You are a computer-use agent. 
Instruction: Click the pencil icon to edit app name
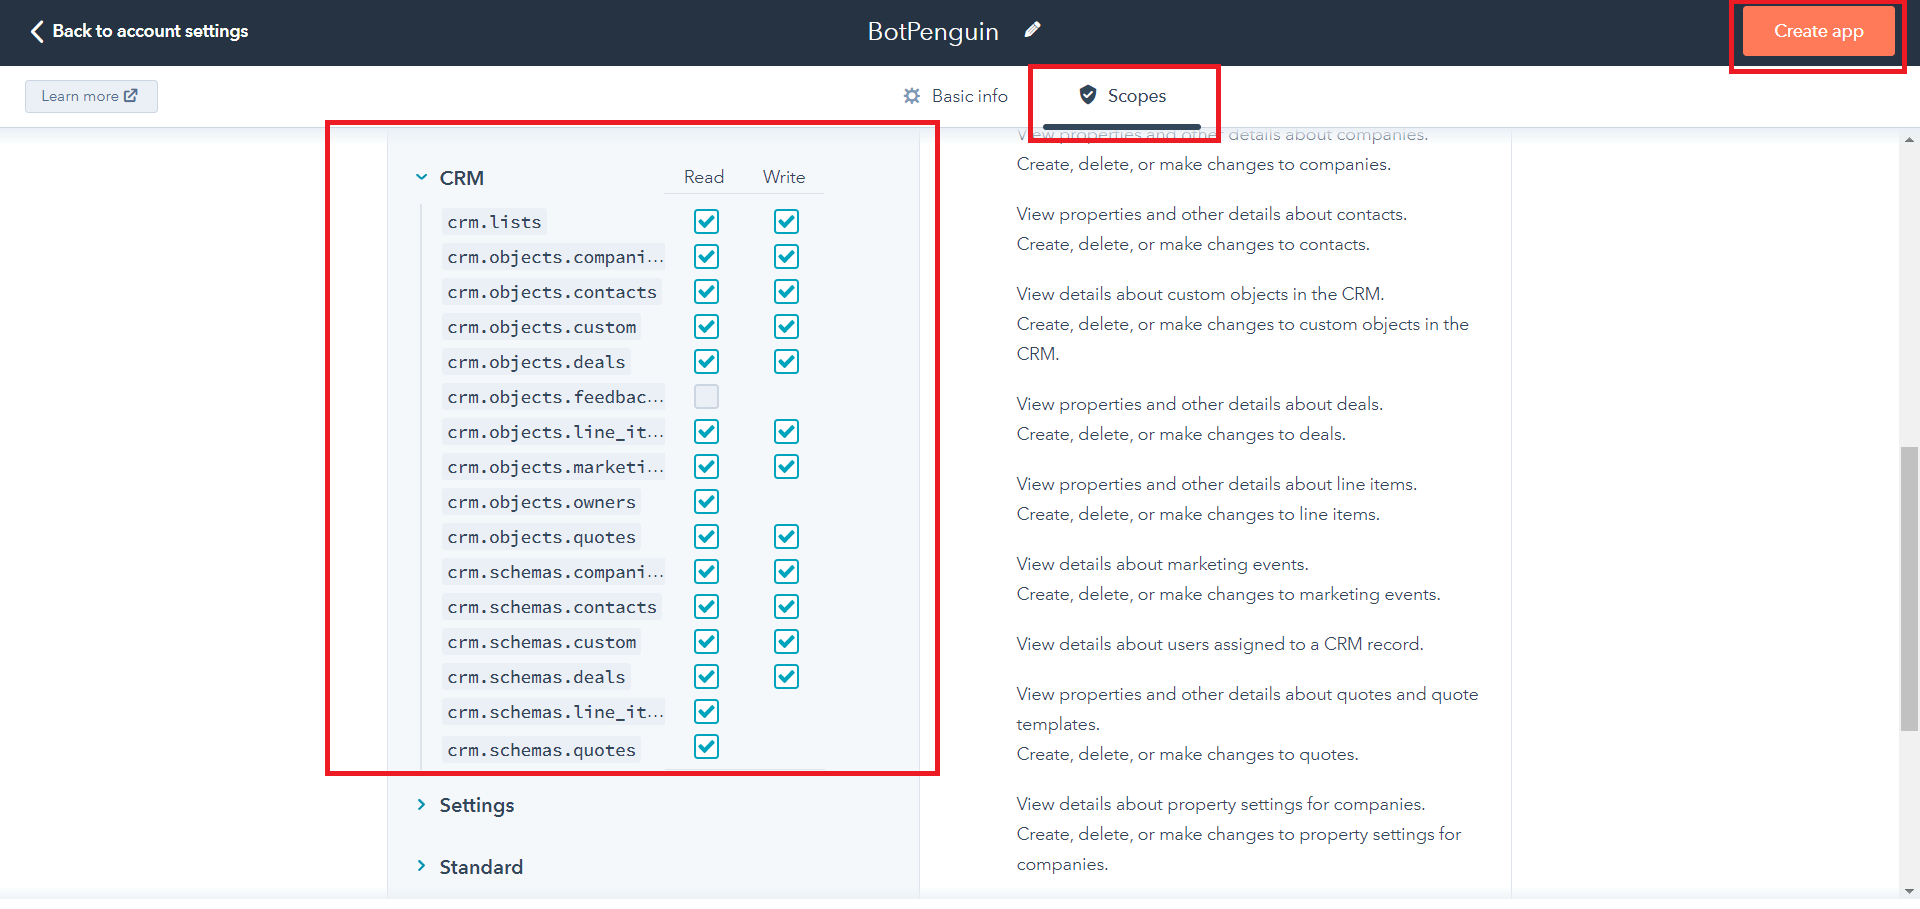pyautogui.click(x=1033, y=30)
